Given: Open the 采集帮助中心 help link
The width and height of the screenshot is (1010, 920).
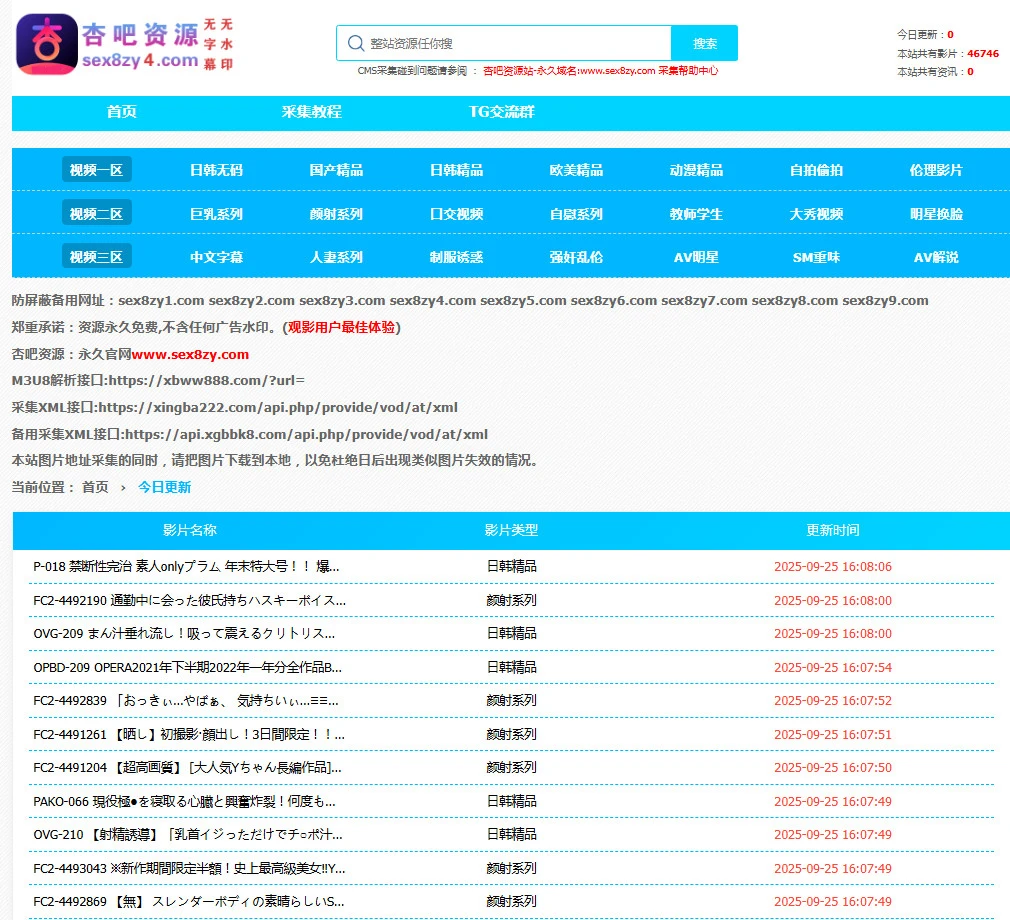Looking at the screenshot, I should coord(688,71).
